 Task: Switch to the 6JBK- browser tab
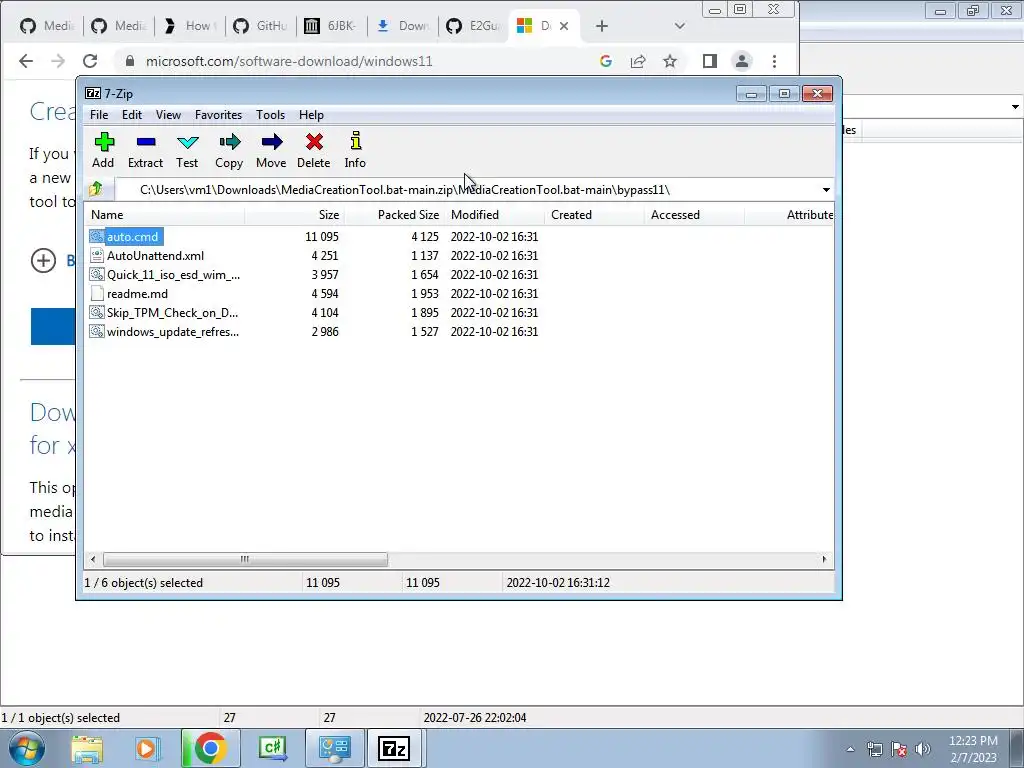point(332,25)
